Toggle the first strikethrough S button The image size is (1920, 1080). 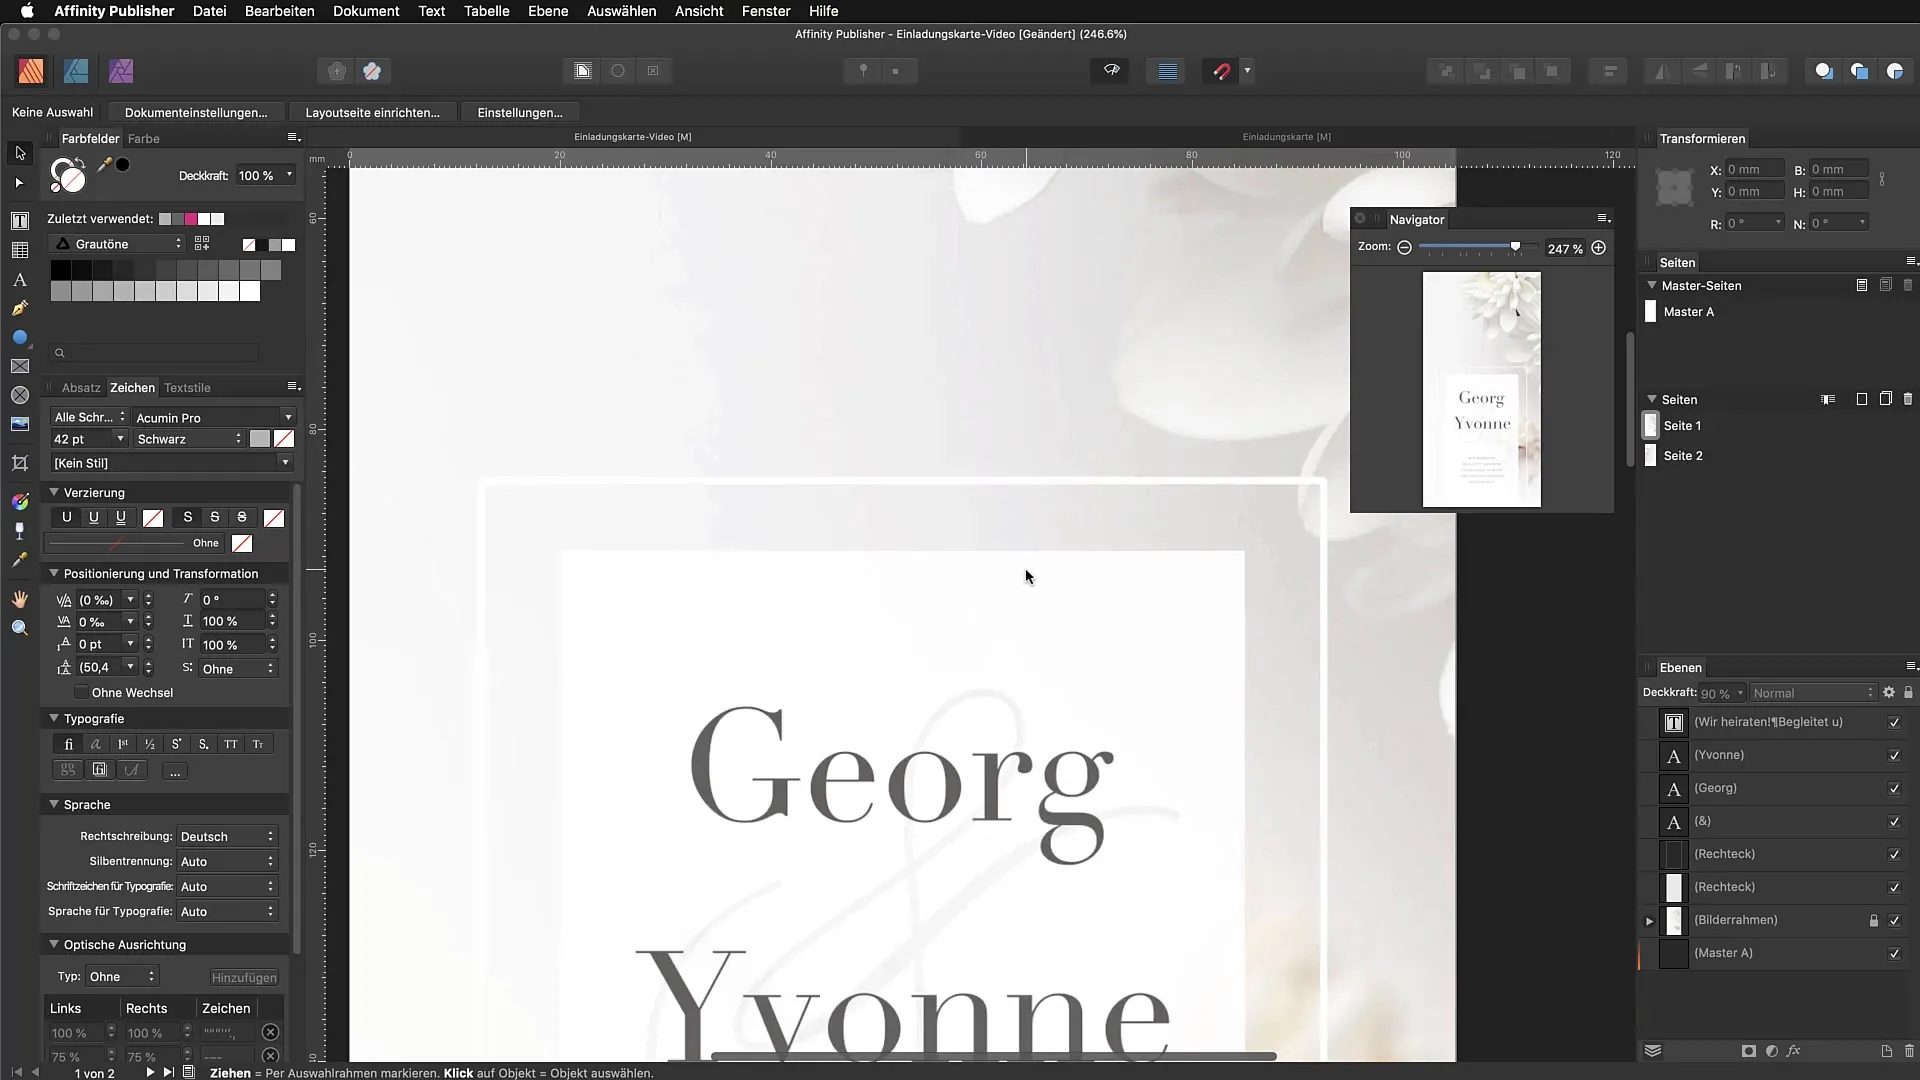click(x=187, y=517)
